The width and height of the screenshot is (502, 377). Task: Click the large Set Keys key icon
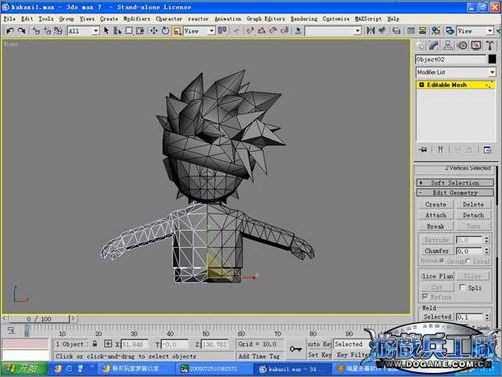pyautogui.click(x=295, y=349)
